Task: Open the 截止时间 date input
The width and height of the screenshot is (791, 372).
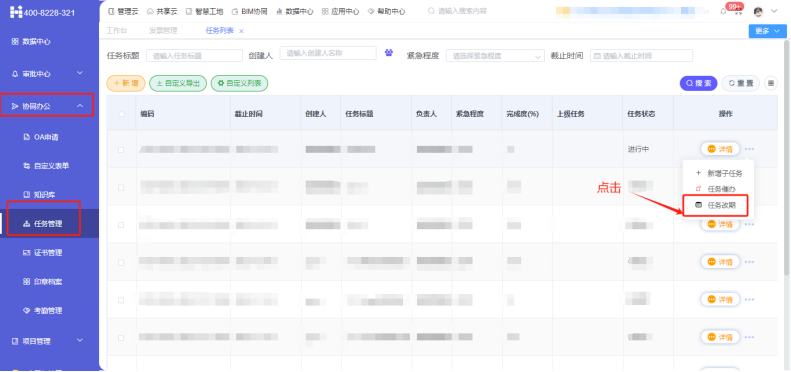Action: [641, 56]
